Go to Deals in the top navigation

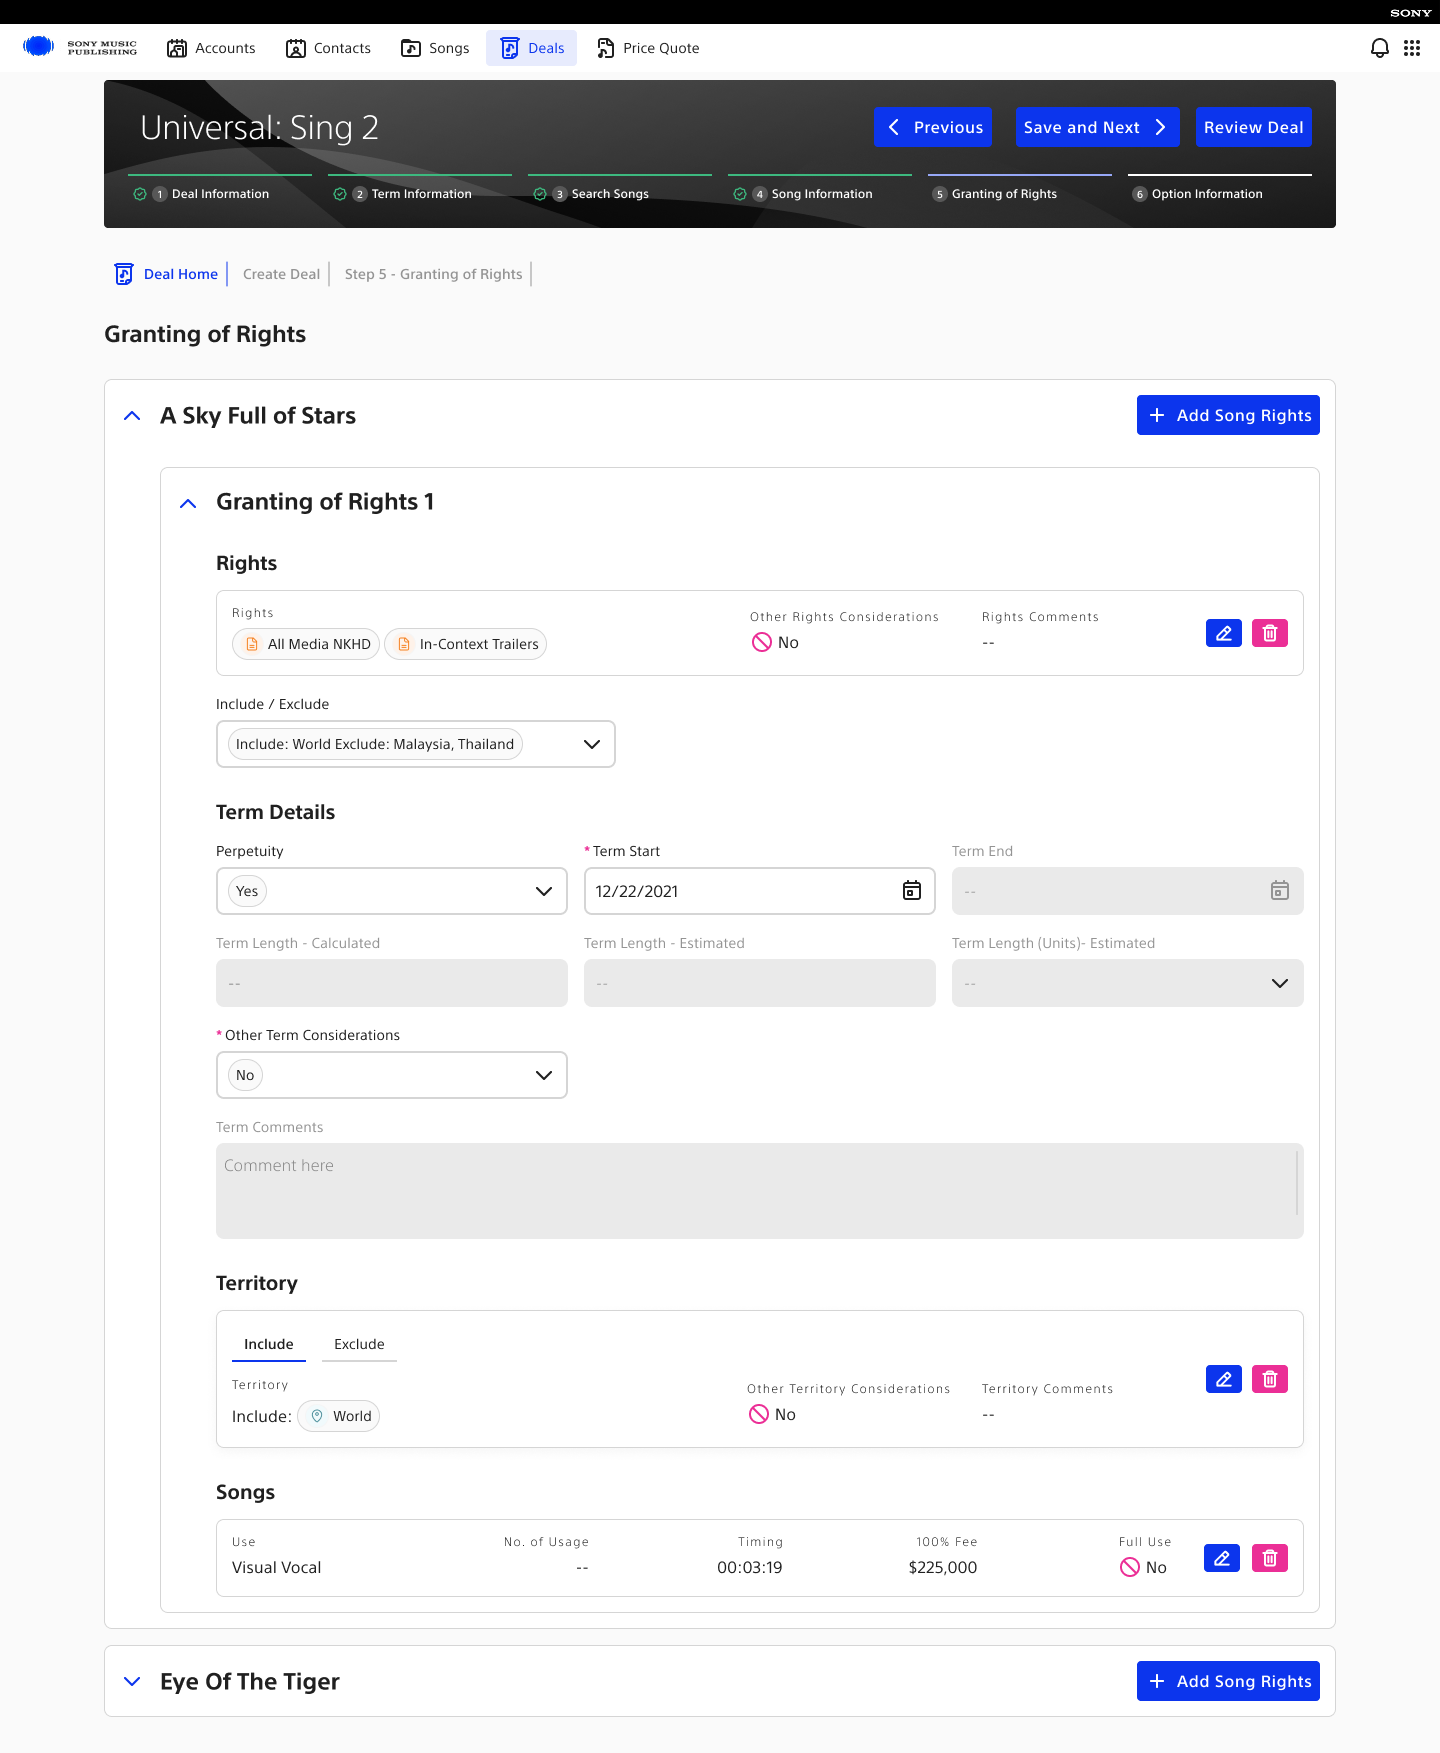532,48
